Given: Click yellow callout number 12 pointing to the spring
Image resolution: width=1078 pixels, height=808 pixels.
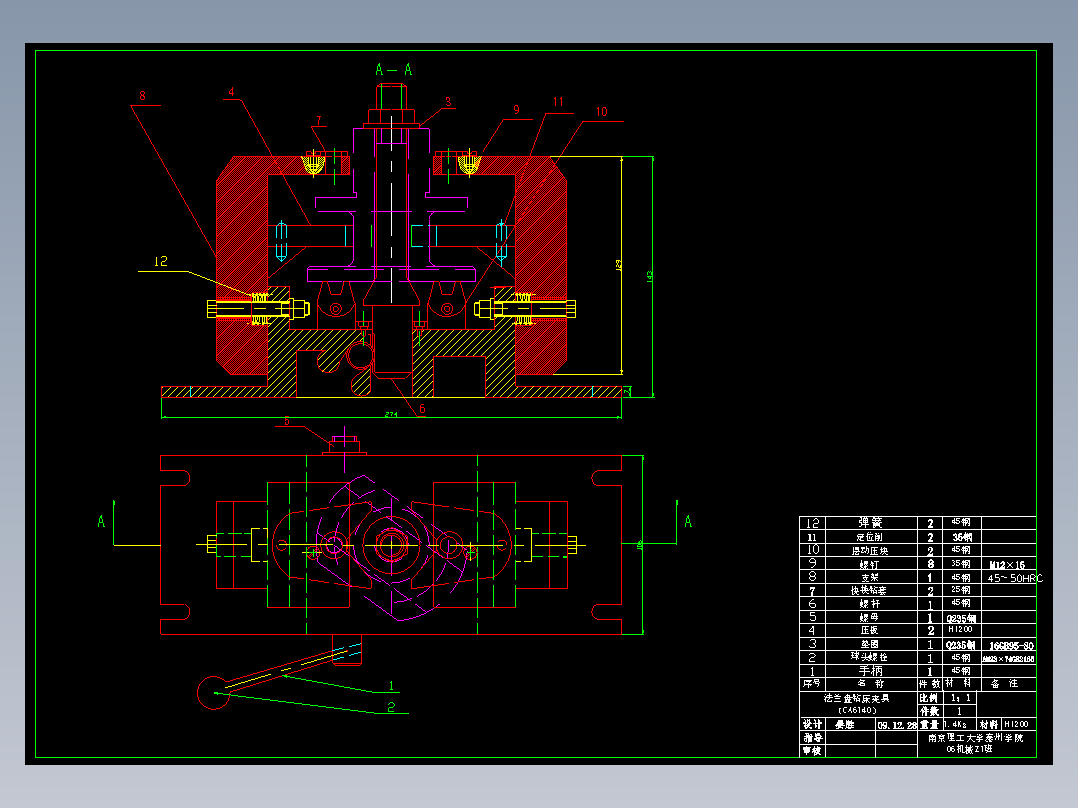Looking at the screenshot, I should click(160, 261).
